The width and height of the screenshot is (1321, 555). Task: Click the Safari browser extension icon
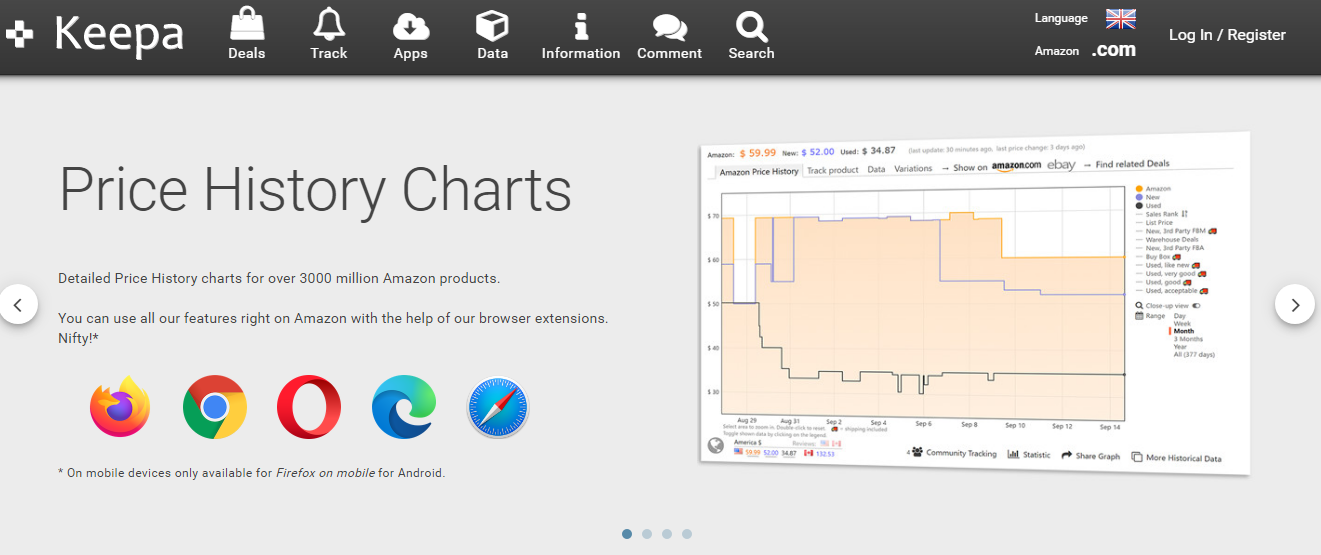click(x=498, y=407)
